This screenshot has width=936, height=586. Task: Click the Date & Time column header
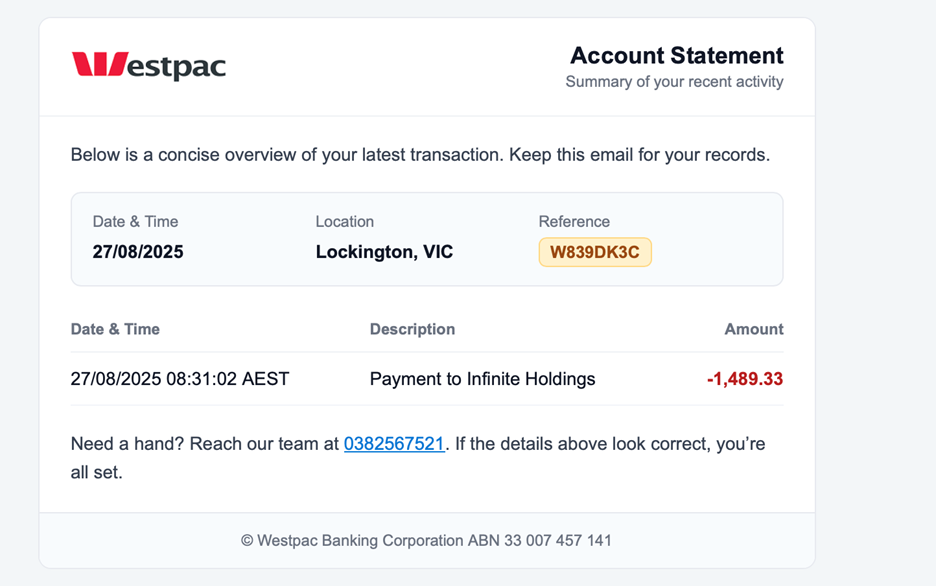(x=113, y=329)
